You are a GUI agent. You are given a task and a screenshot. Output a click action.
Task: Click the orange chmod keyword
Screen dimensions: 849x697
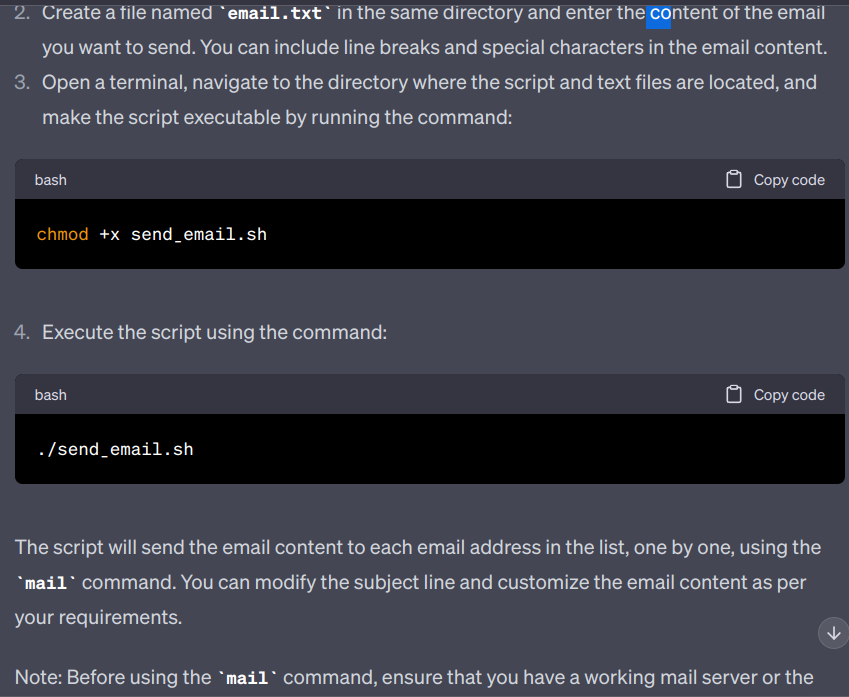click(x=63, y=234)
